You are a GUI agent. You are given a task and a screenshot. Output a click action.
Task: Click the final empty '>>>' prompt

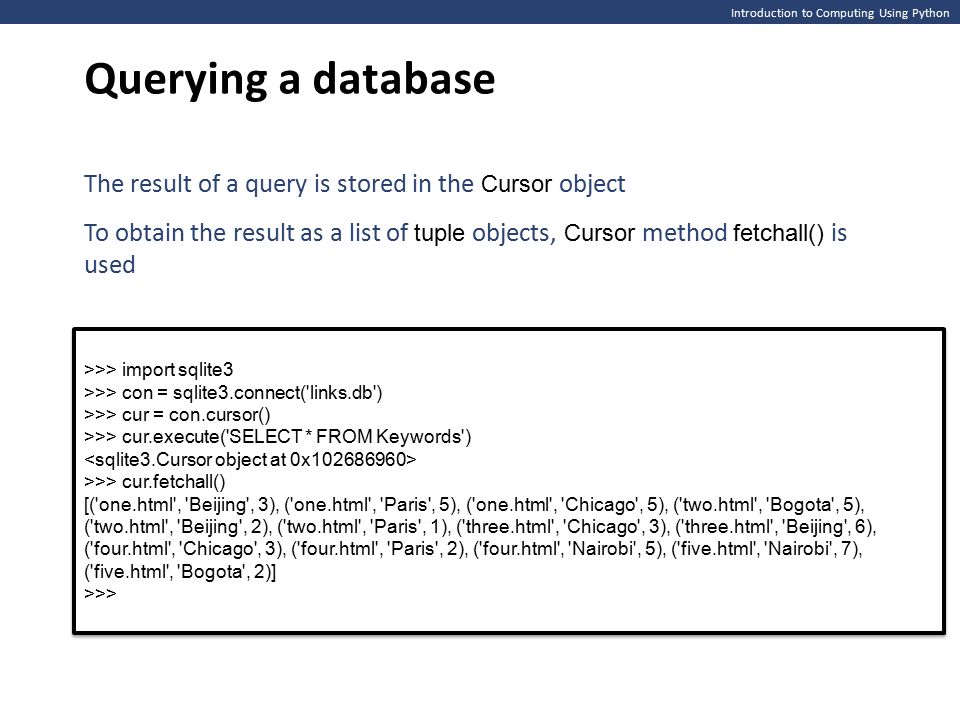click(x=100, y=593)
